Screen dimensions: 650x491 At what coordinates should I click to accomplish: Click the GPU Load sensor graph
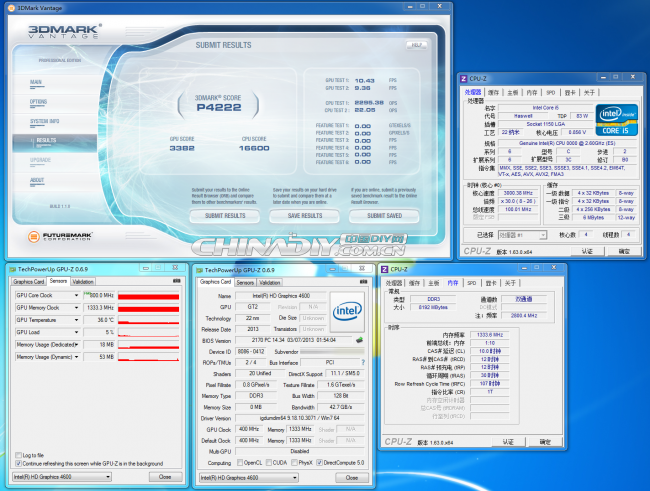point(148,332)
